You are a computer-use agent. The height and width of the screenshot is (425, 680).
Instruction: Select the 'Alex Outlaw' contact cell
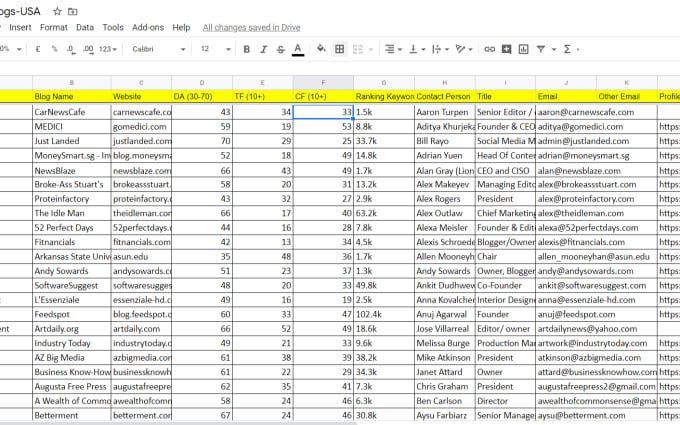tap(445, 213)
